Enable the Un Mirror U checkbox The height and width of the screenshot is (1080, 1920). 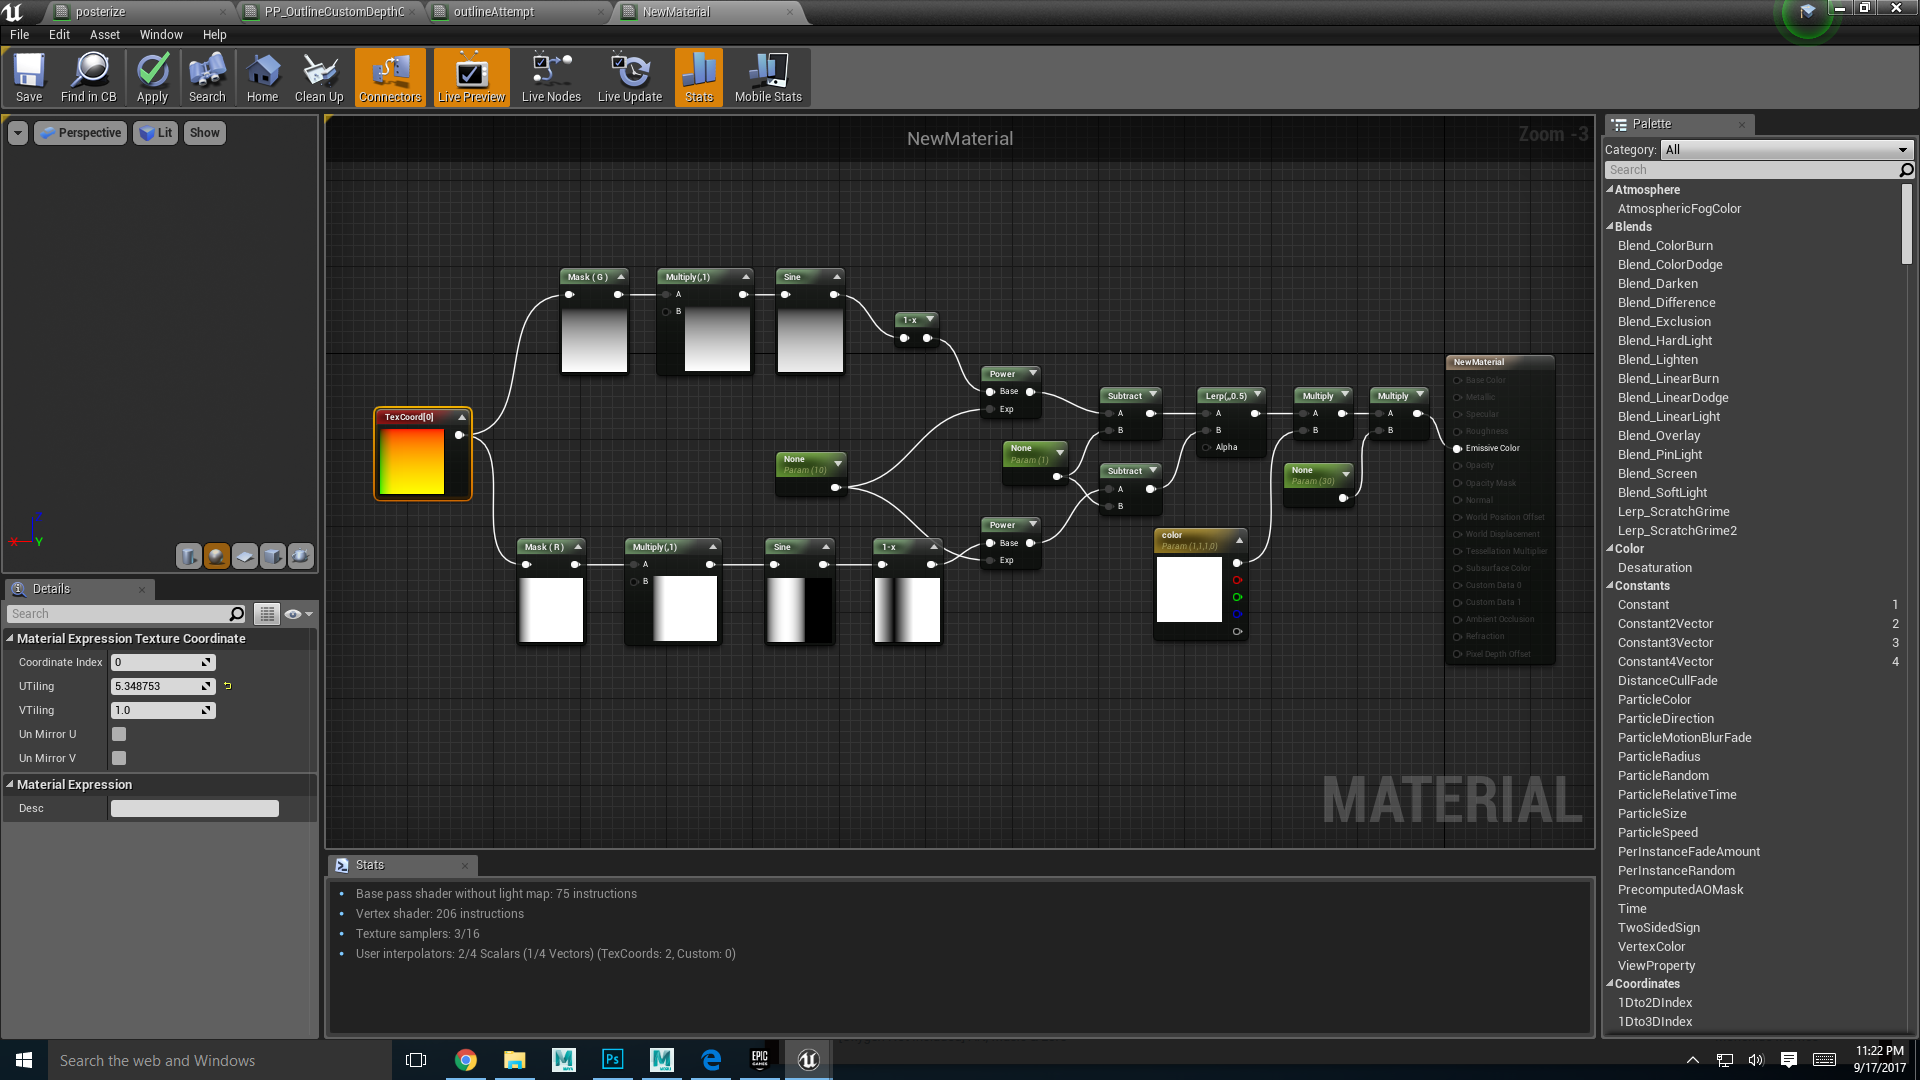[x=119, y=734]
